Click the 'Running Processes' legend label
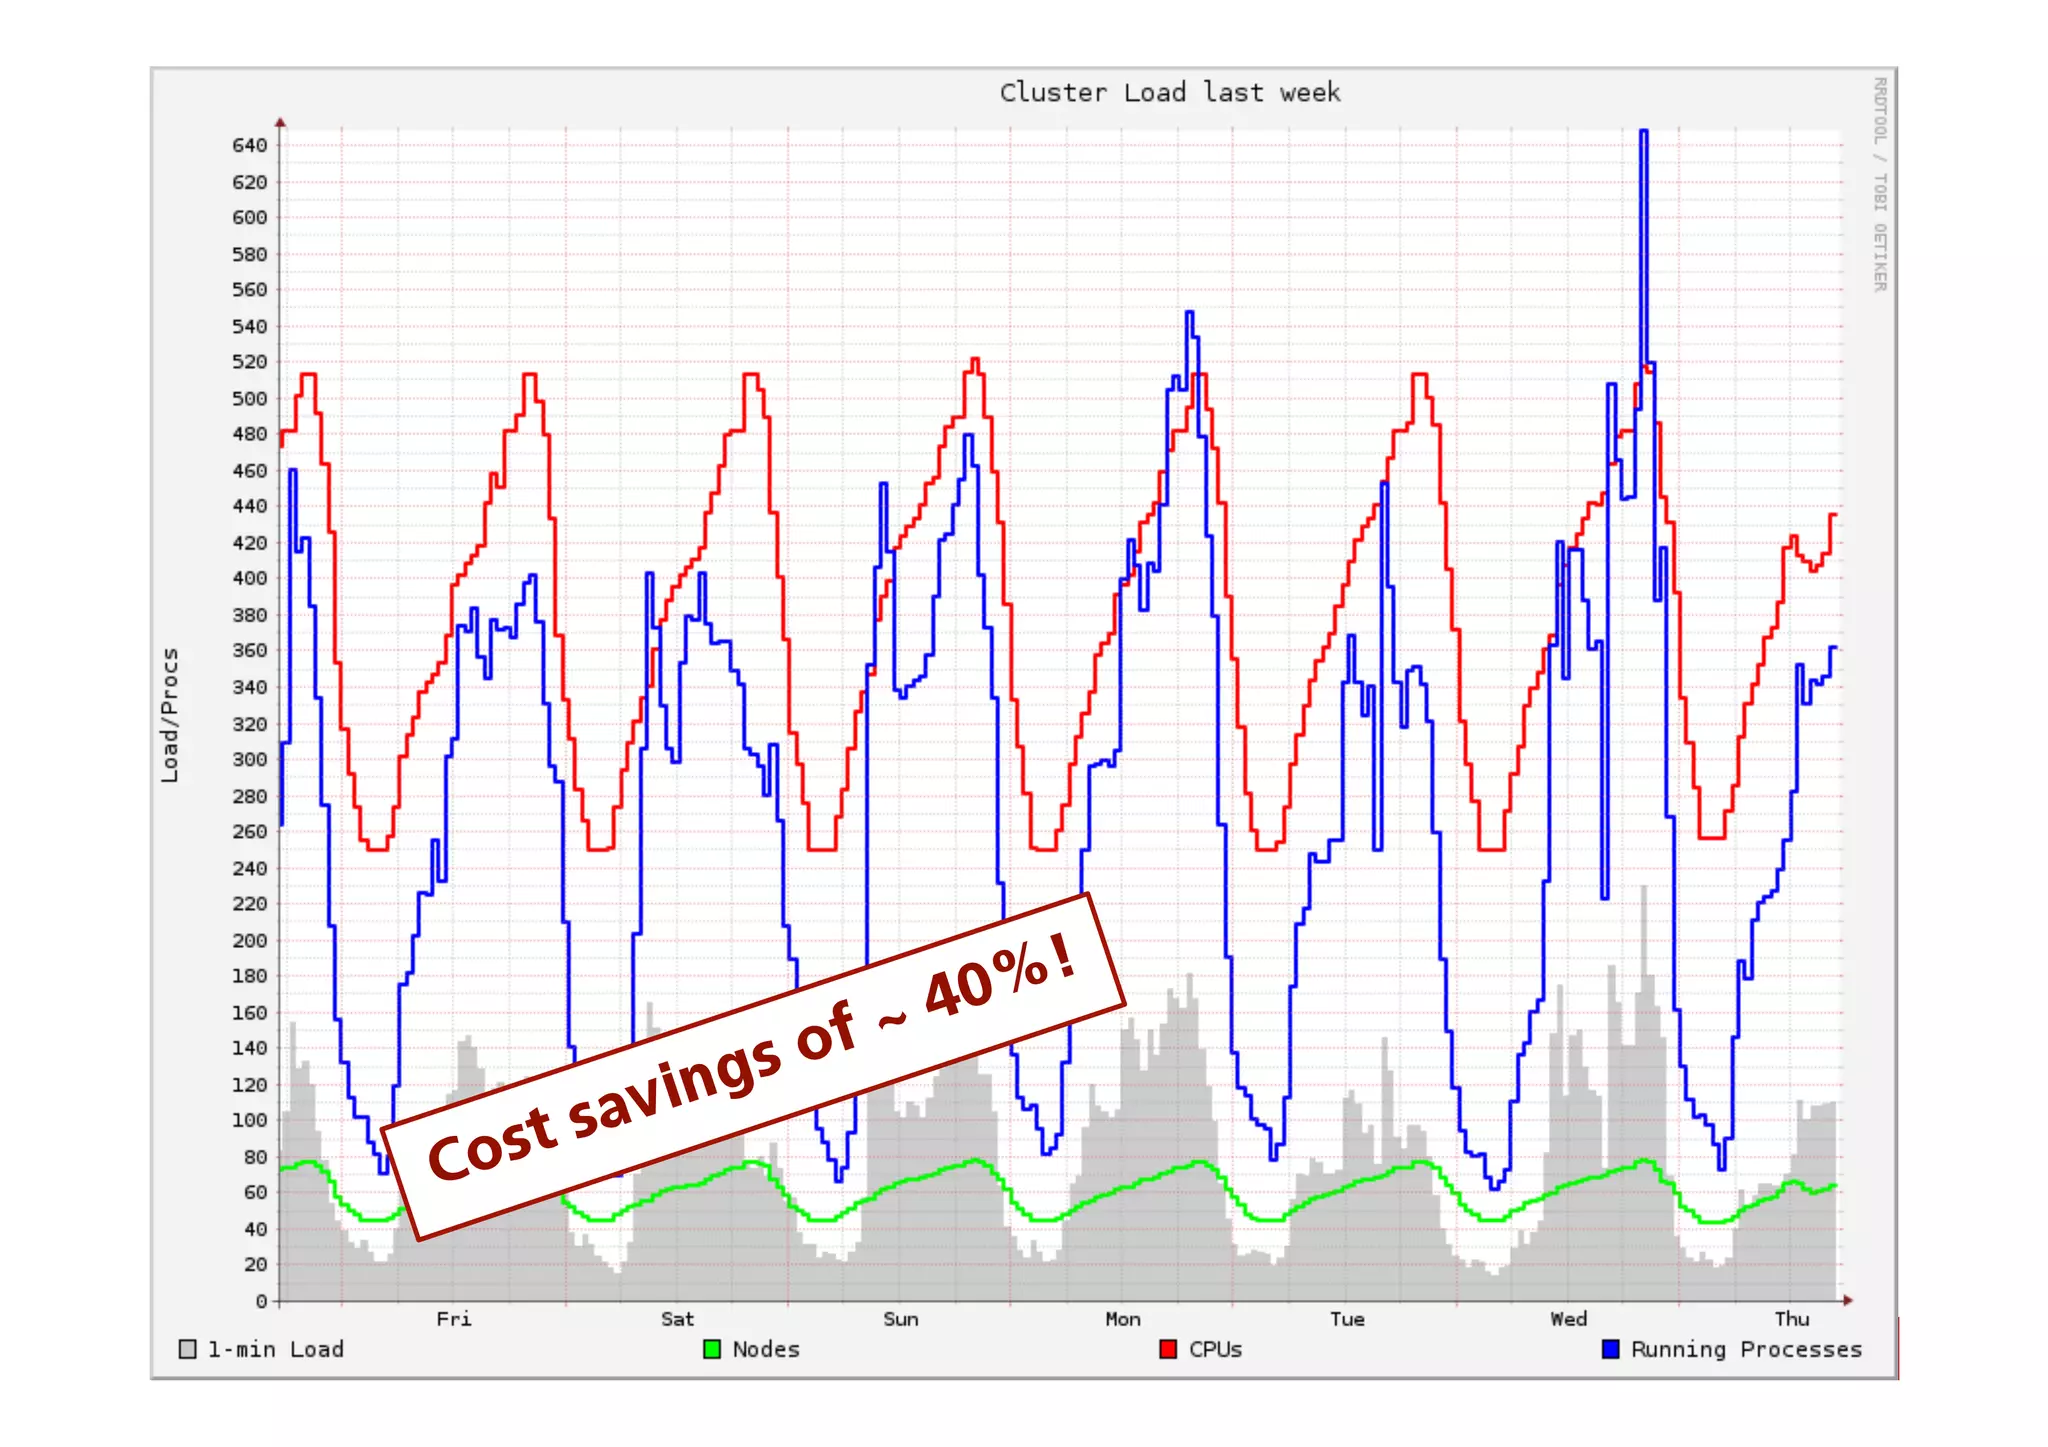This screenshot has width=2048, height=1447. tap(1746, 1349)
